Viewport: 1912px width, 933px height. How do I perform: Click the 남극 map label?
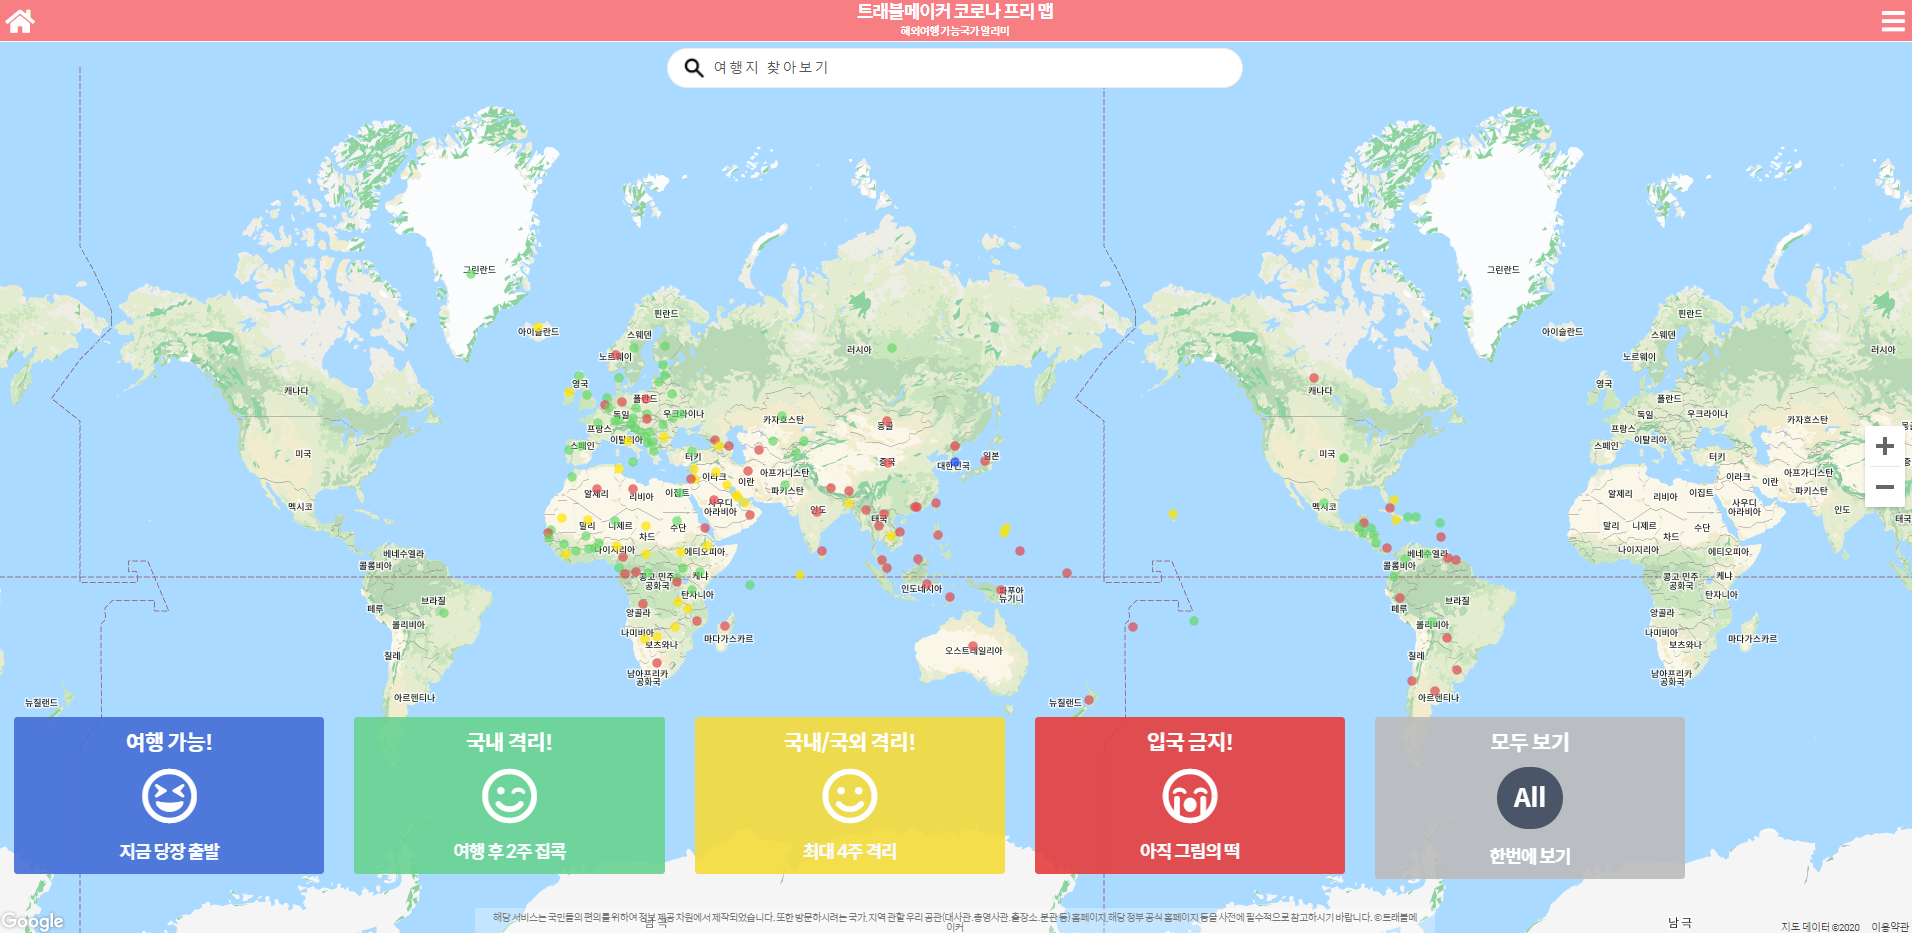click(x=1680, y=923)
